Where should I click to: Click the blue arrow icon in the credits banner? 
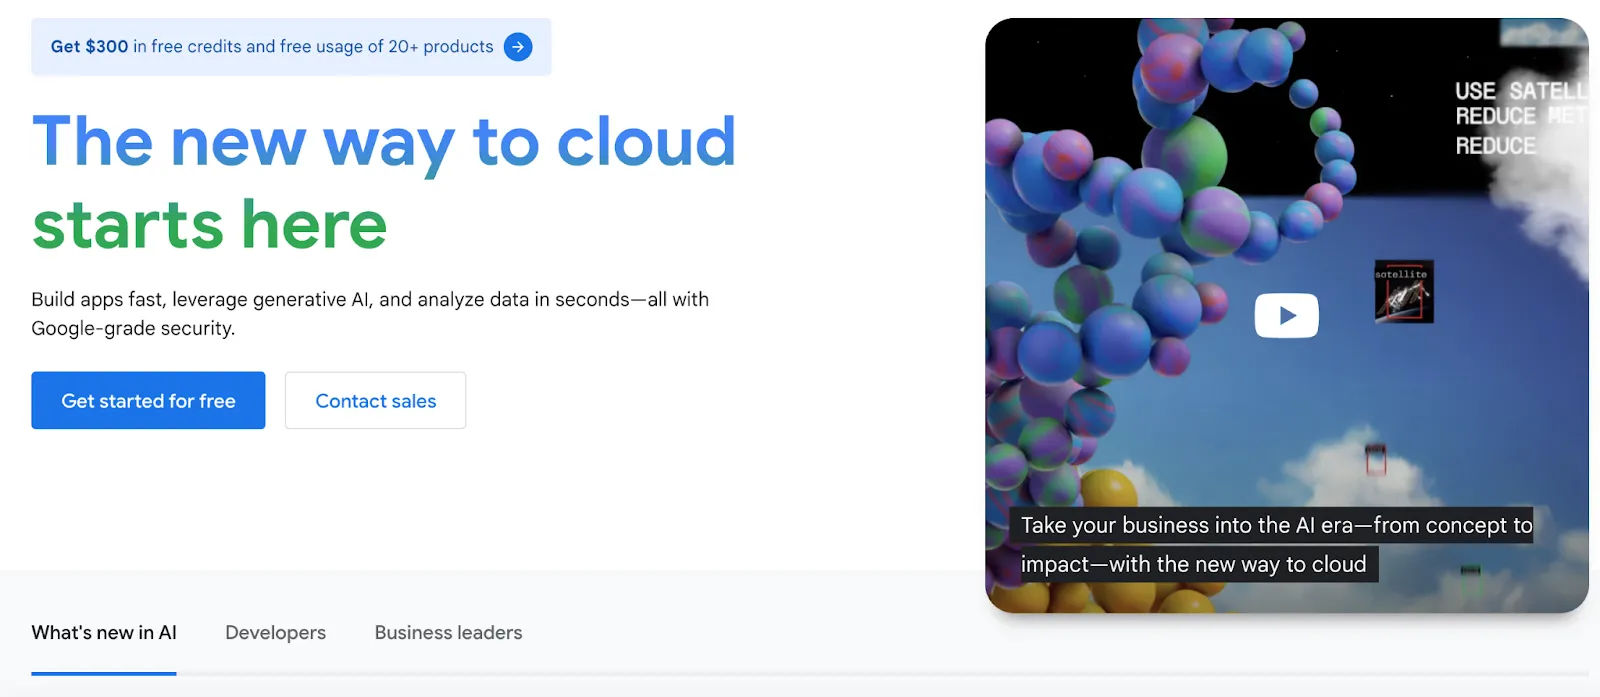tap(518, 47)
